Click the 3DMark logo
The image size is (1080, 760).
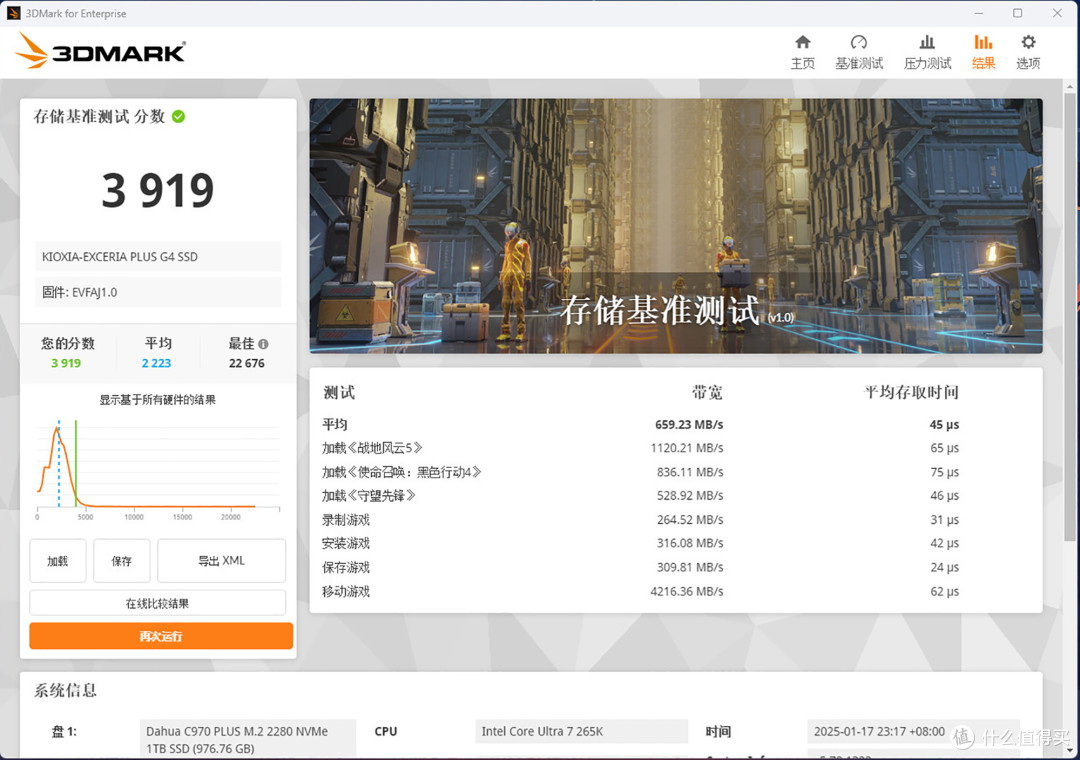(101, 52)
